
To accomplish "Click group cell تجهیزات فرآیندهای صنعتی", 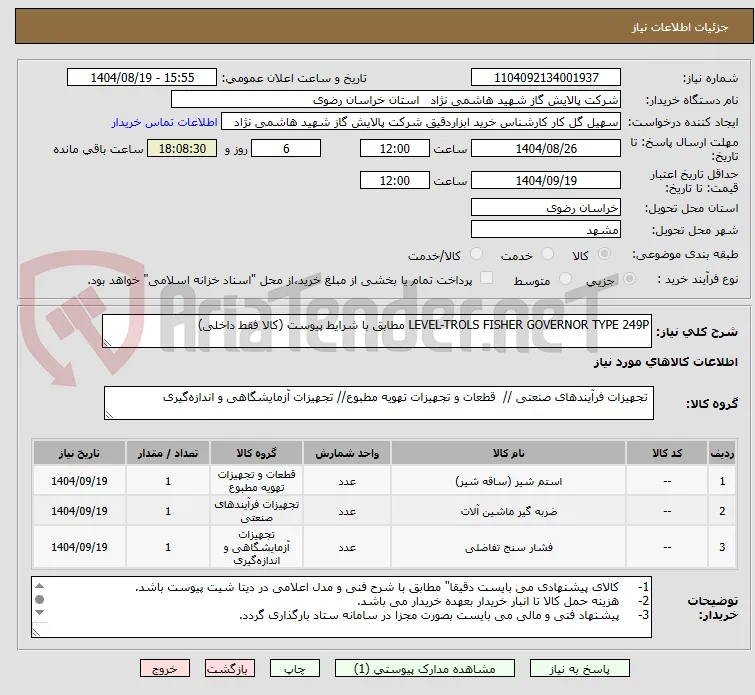I will pos(257,511).
